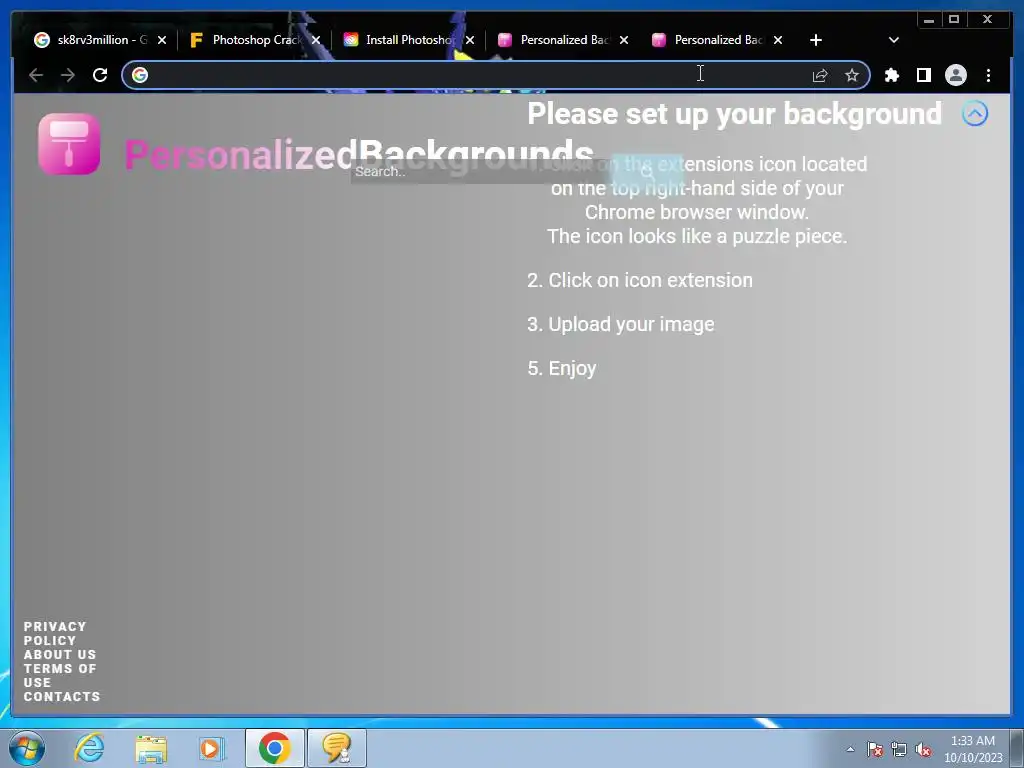Maximize the Chrome window
1024x768 pixels.
(x=953, y=20)
